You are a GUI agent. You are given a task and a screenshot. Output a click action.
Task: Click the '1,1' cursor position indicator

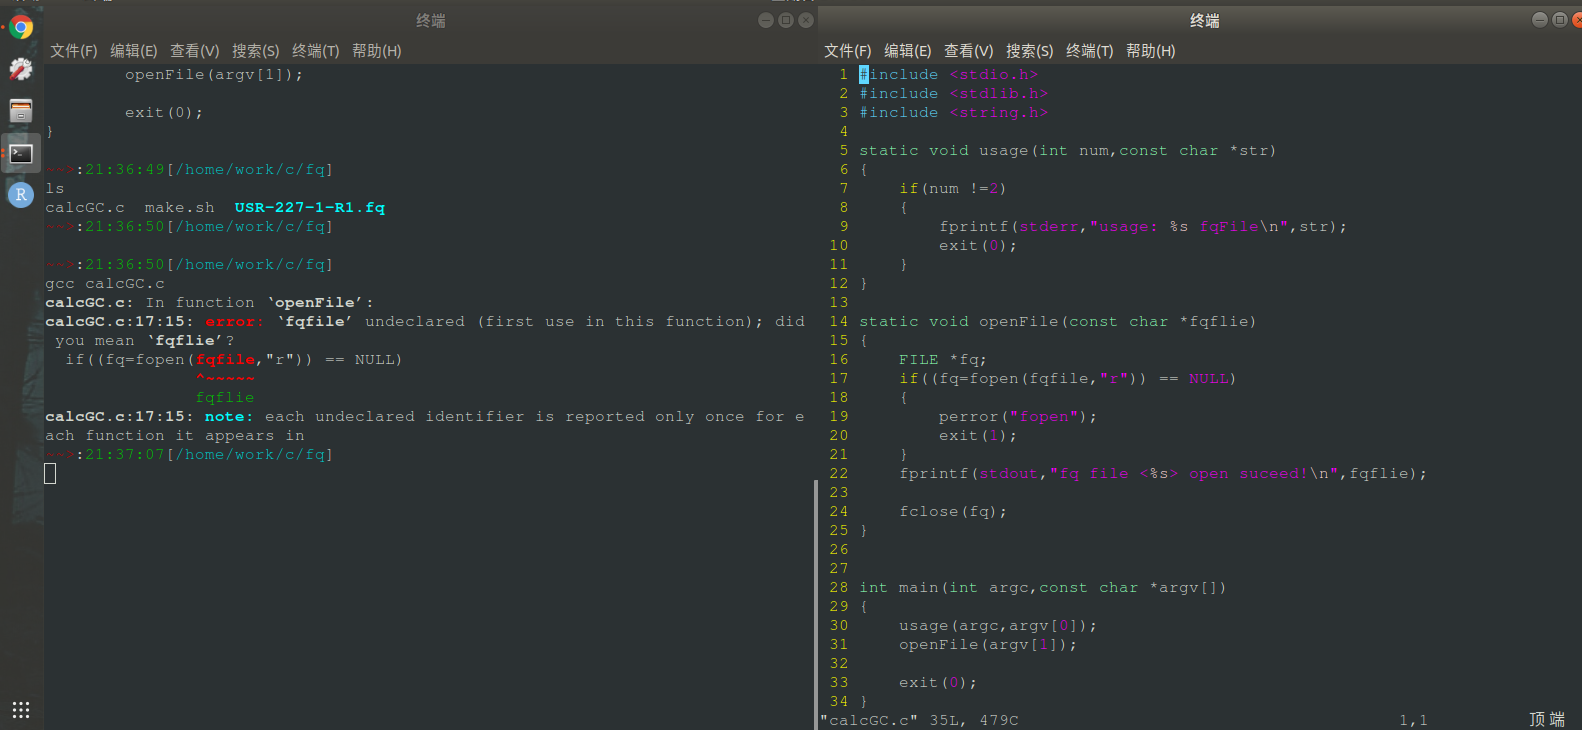point(1413,720)
